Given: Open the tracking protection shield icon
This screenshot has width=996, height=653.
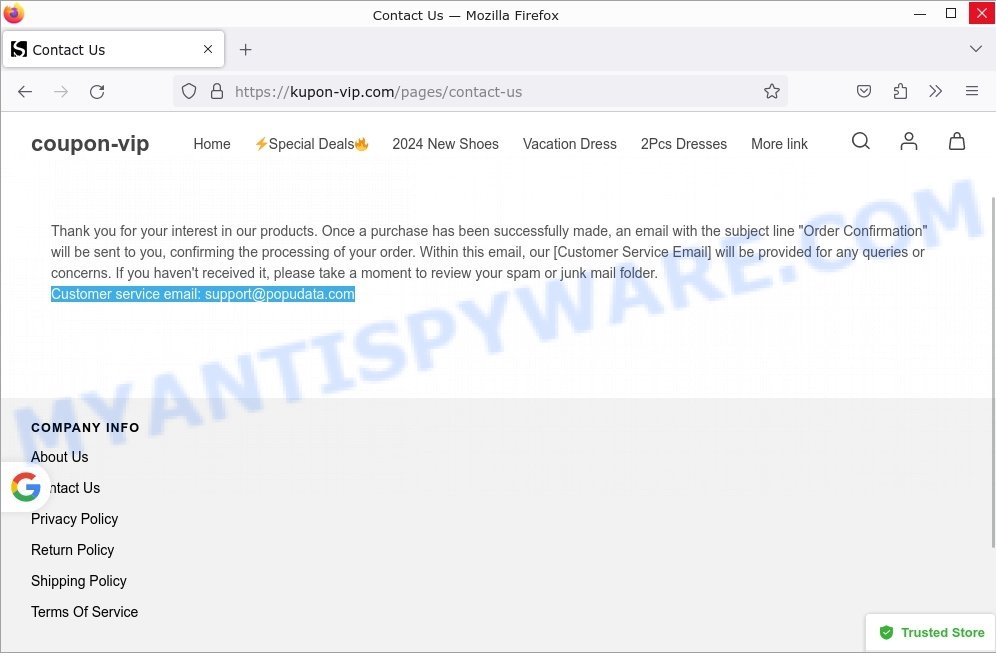Looking at the screenshot, I should [189, 91].
